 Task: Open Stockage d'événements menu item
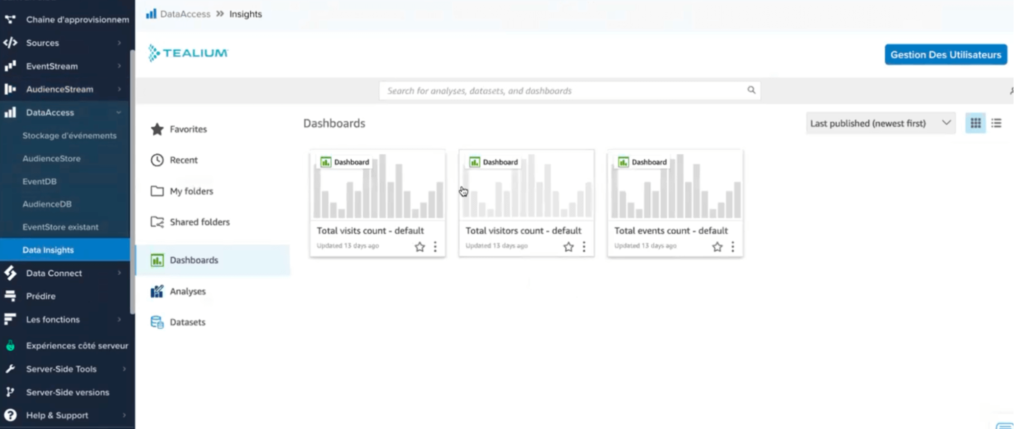click(69, 136)
